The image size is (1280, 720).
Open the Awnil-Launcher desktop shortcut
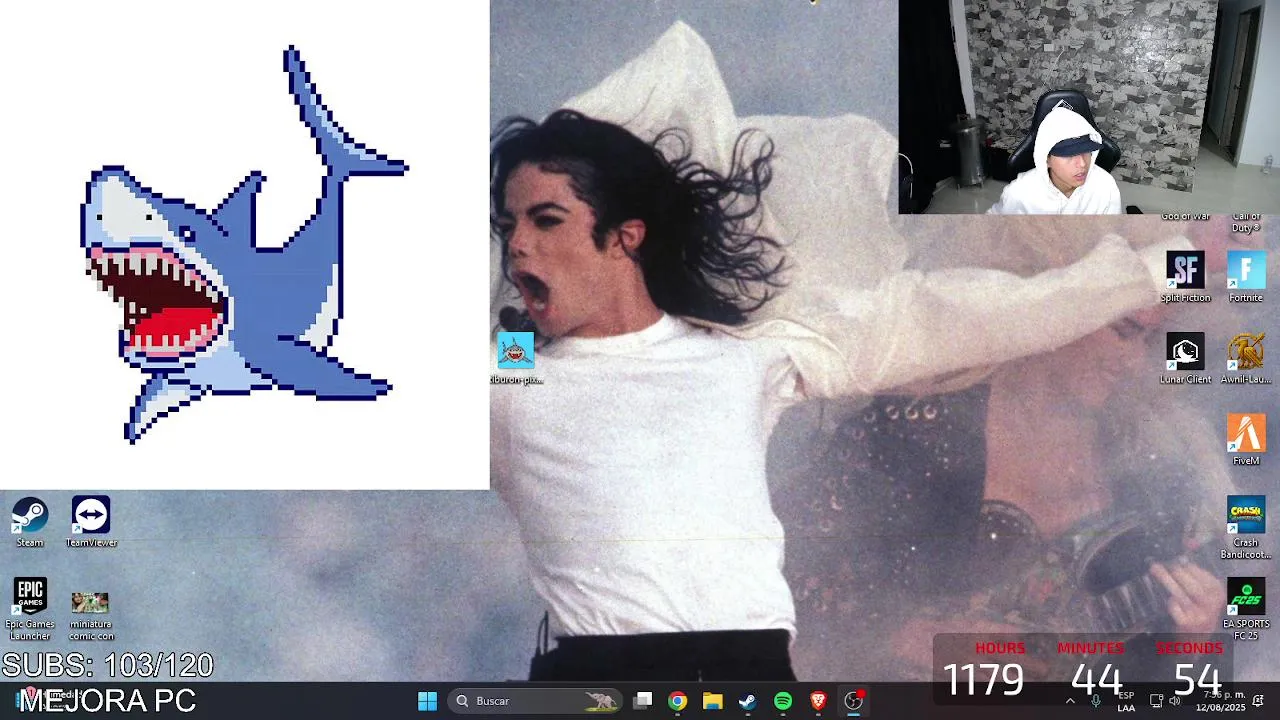(x=1246, y=359)
